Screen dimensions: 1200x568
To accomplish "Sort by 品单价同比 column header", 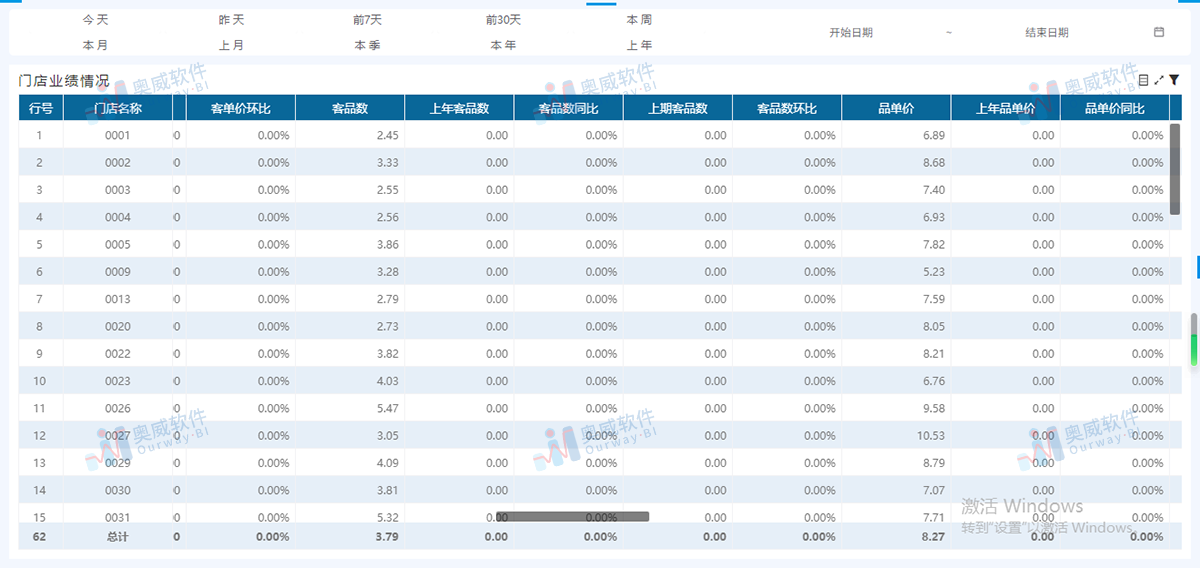I will [1115, 108].
